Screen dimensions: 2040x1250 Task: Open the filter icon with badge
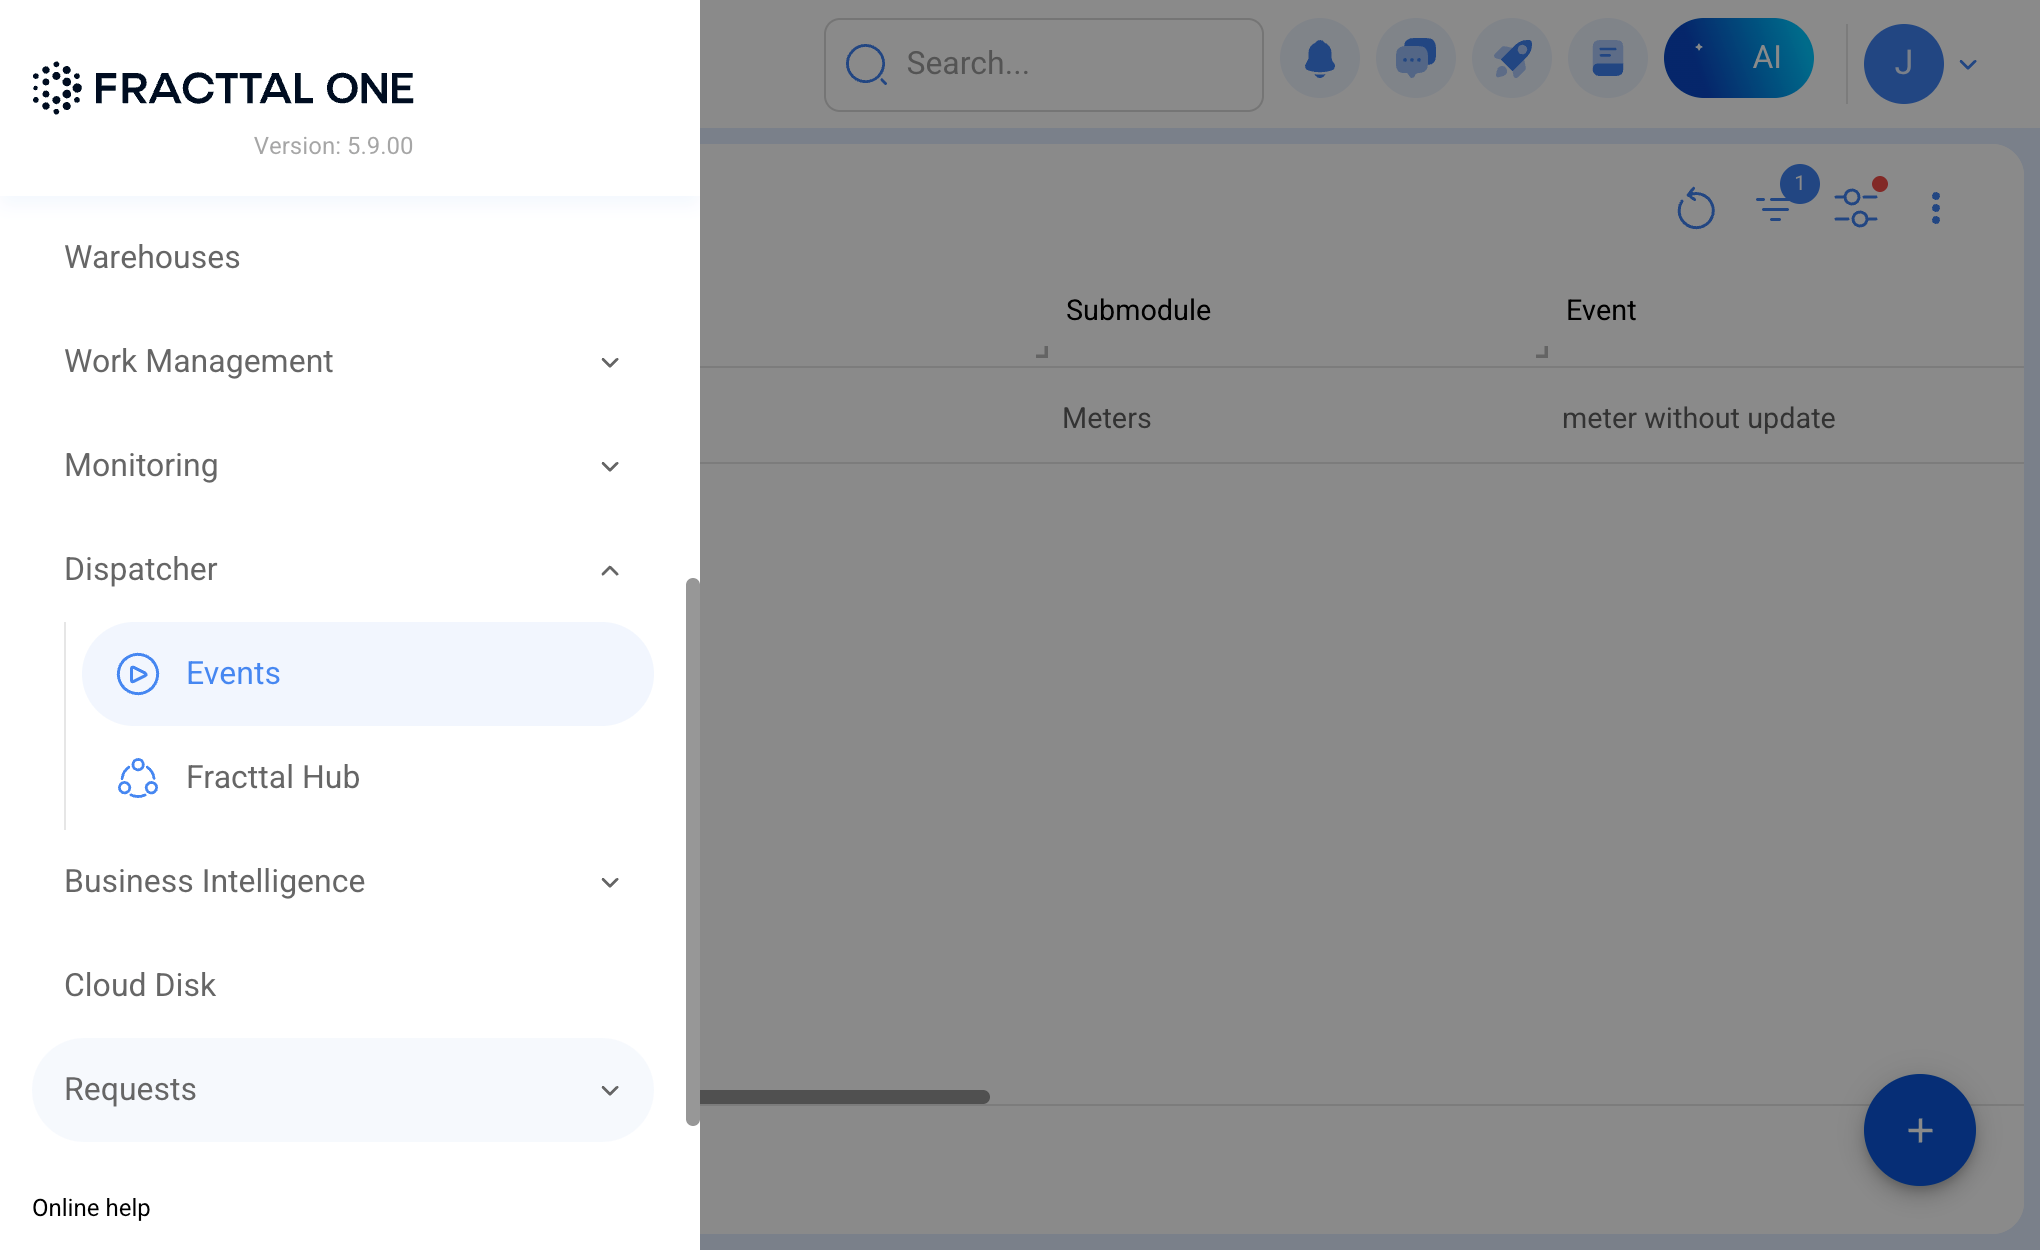[x=1776, y=207]
